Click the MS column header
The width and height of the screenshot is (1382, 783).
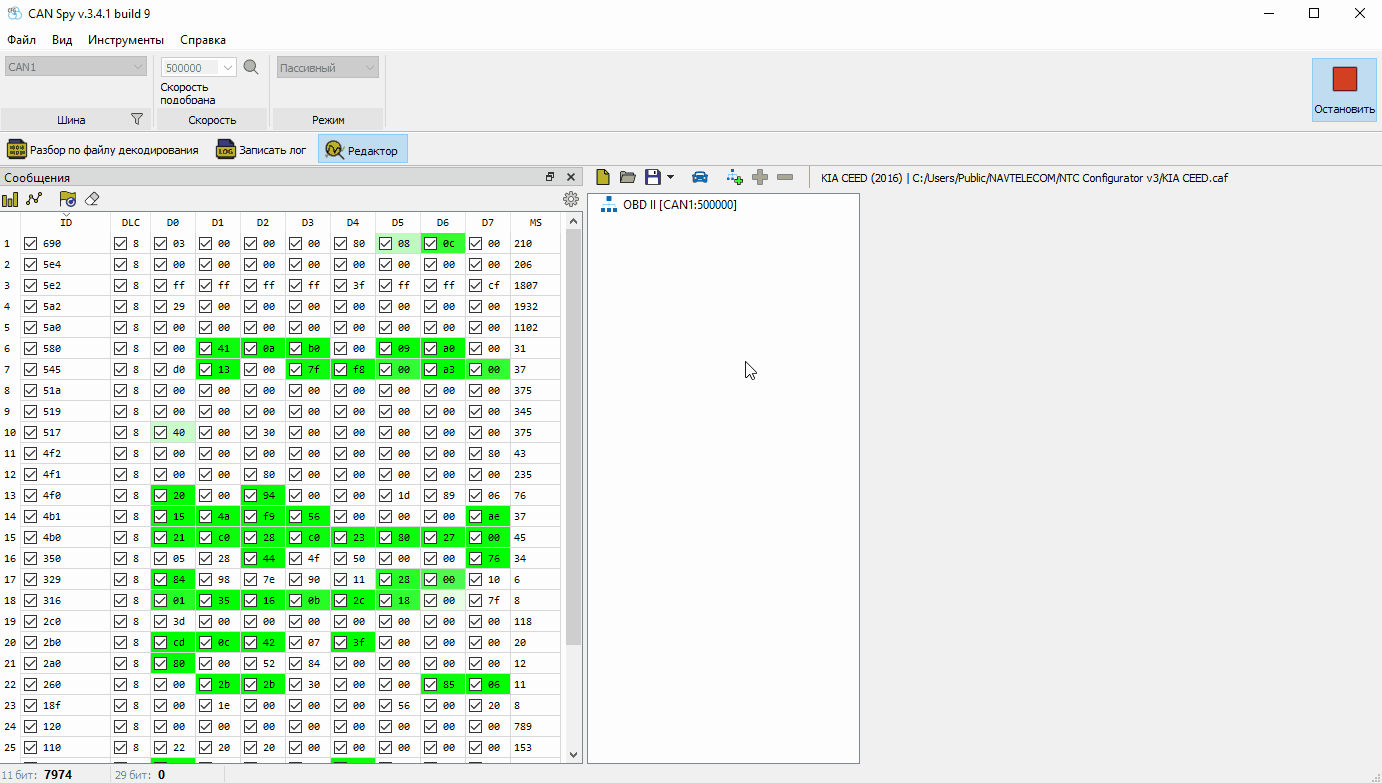pyautogui.click(x=536, y=222)
